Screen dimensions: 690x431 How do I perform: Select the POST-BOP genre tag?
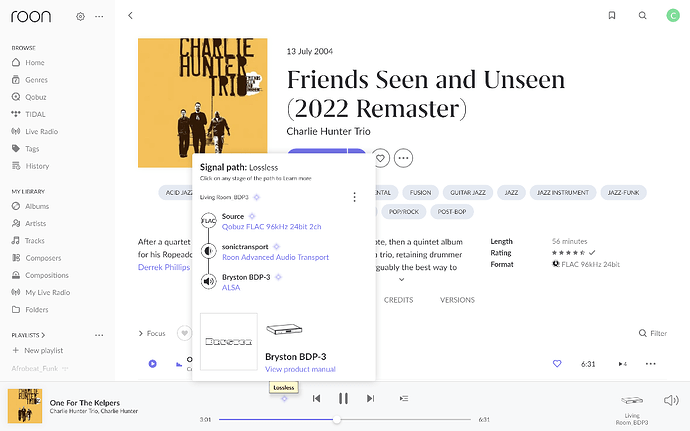tap(452, 212)
